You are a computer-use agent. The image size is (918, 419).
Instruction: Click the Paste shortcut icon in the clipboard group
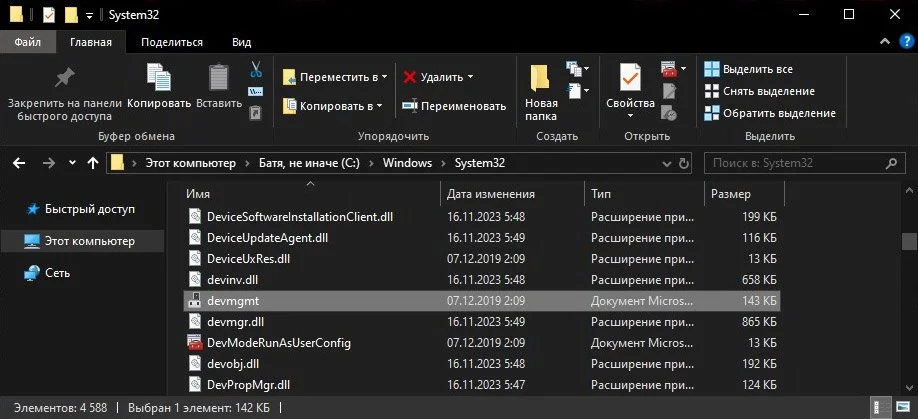click(x=256, y=112)
